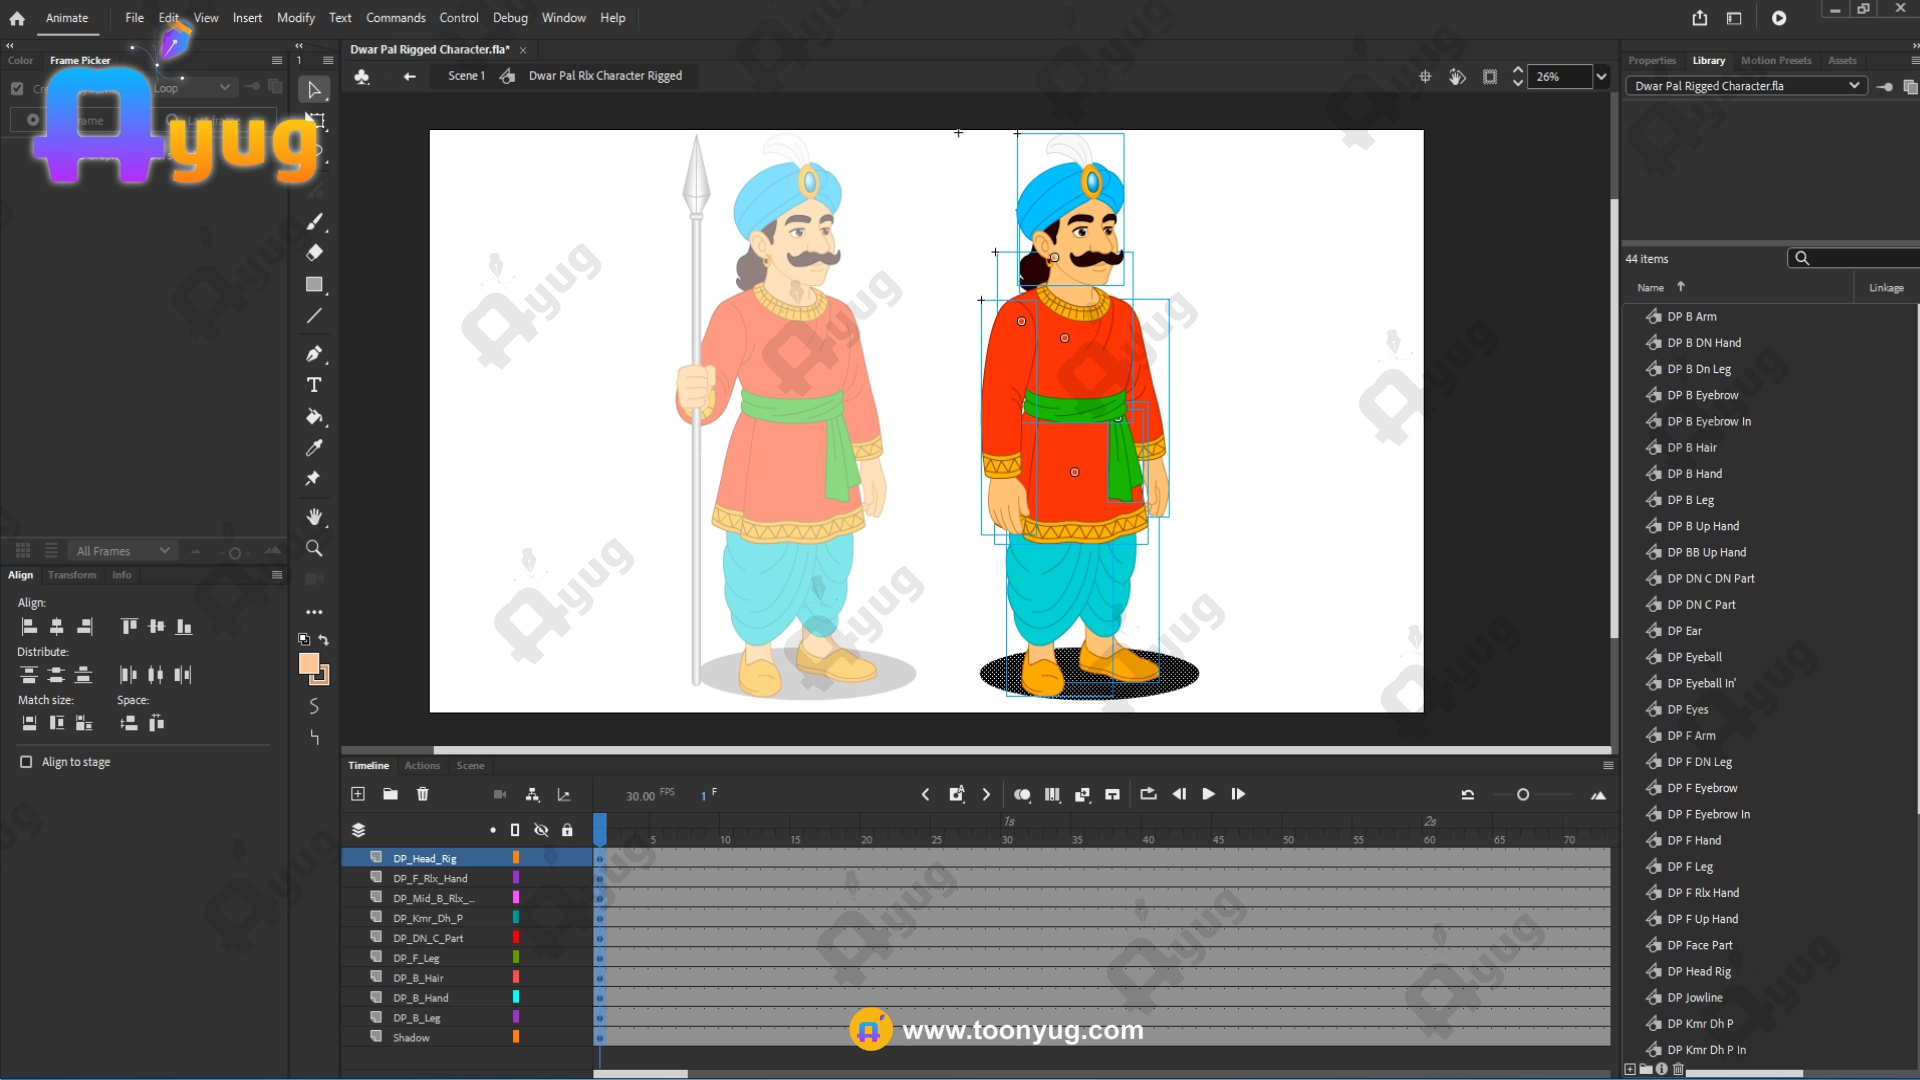Select the Eyedropper tool
The width and height of the screenshot is (1920, 1080).
coord(314,448)
